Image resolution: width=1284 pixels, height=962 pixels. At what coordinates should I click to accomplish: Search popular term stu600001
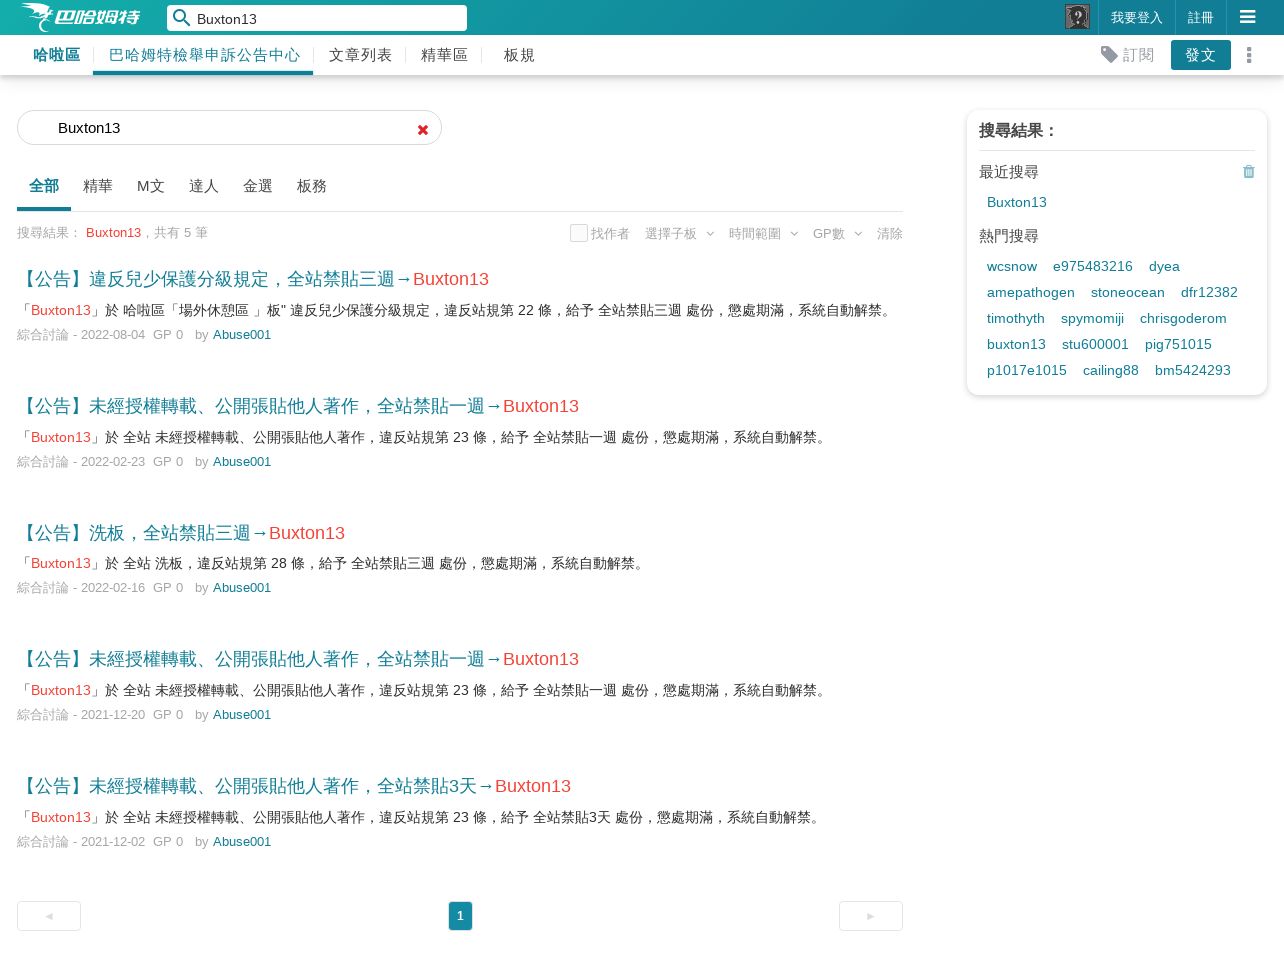[x=1095, y=344]
